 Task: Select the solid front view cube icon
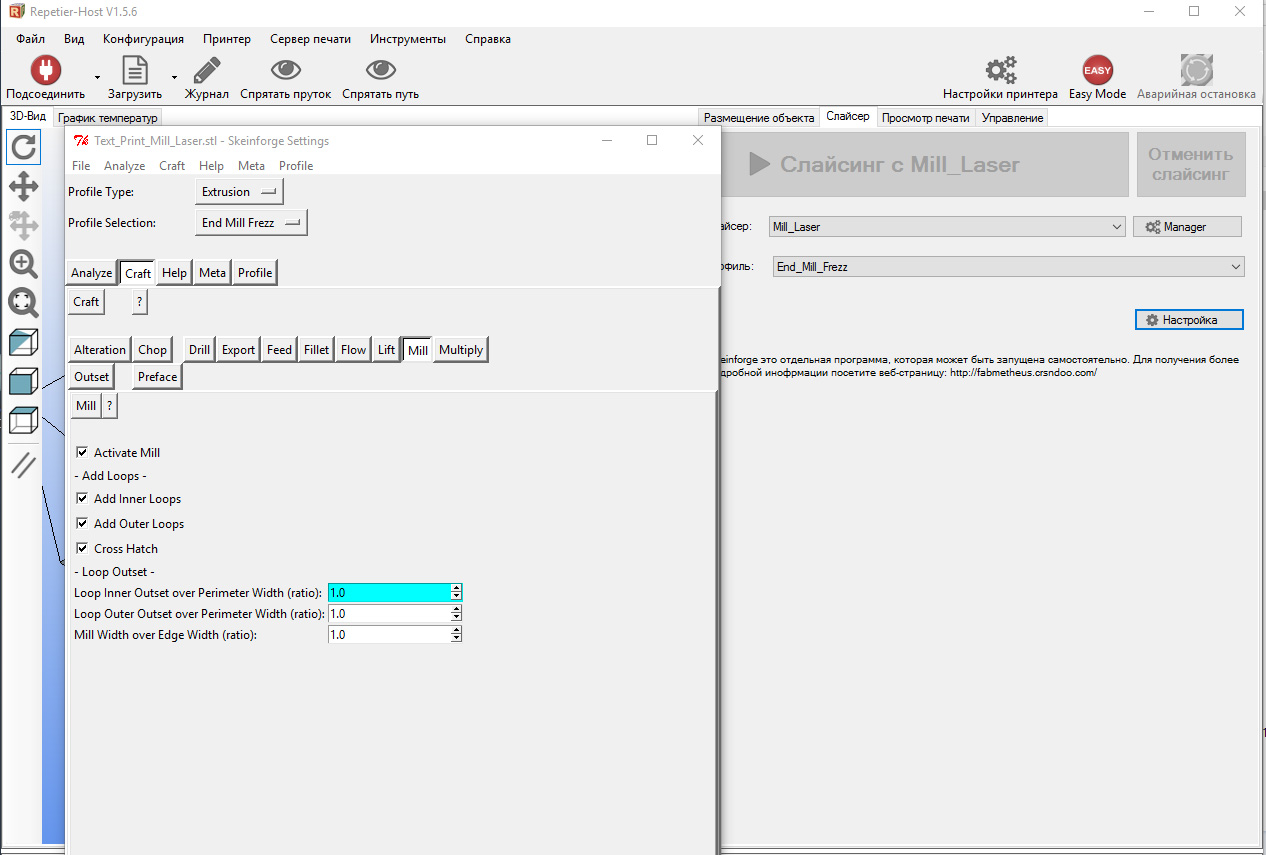coord(23,381)
